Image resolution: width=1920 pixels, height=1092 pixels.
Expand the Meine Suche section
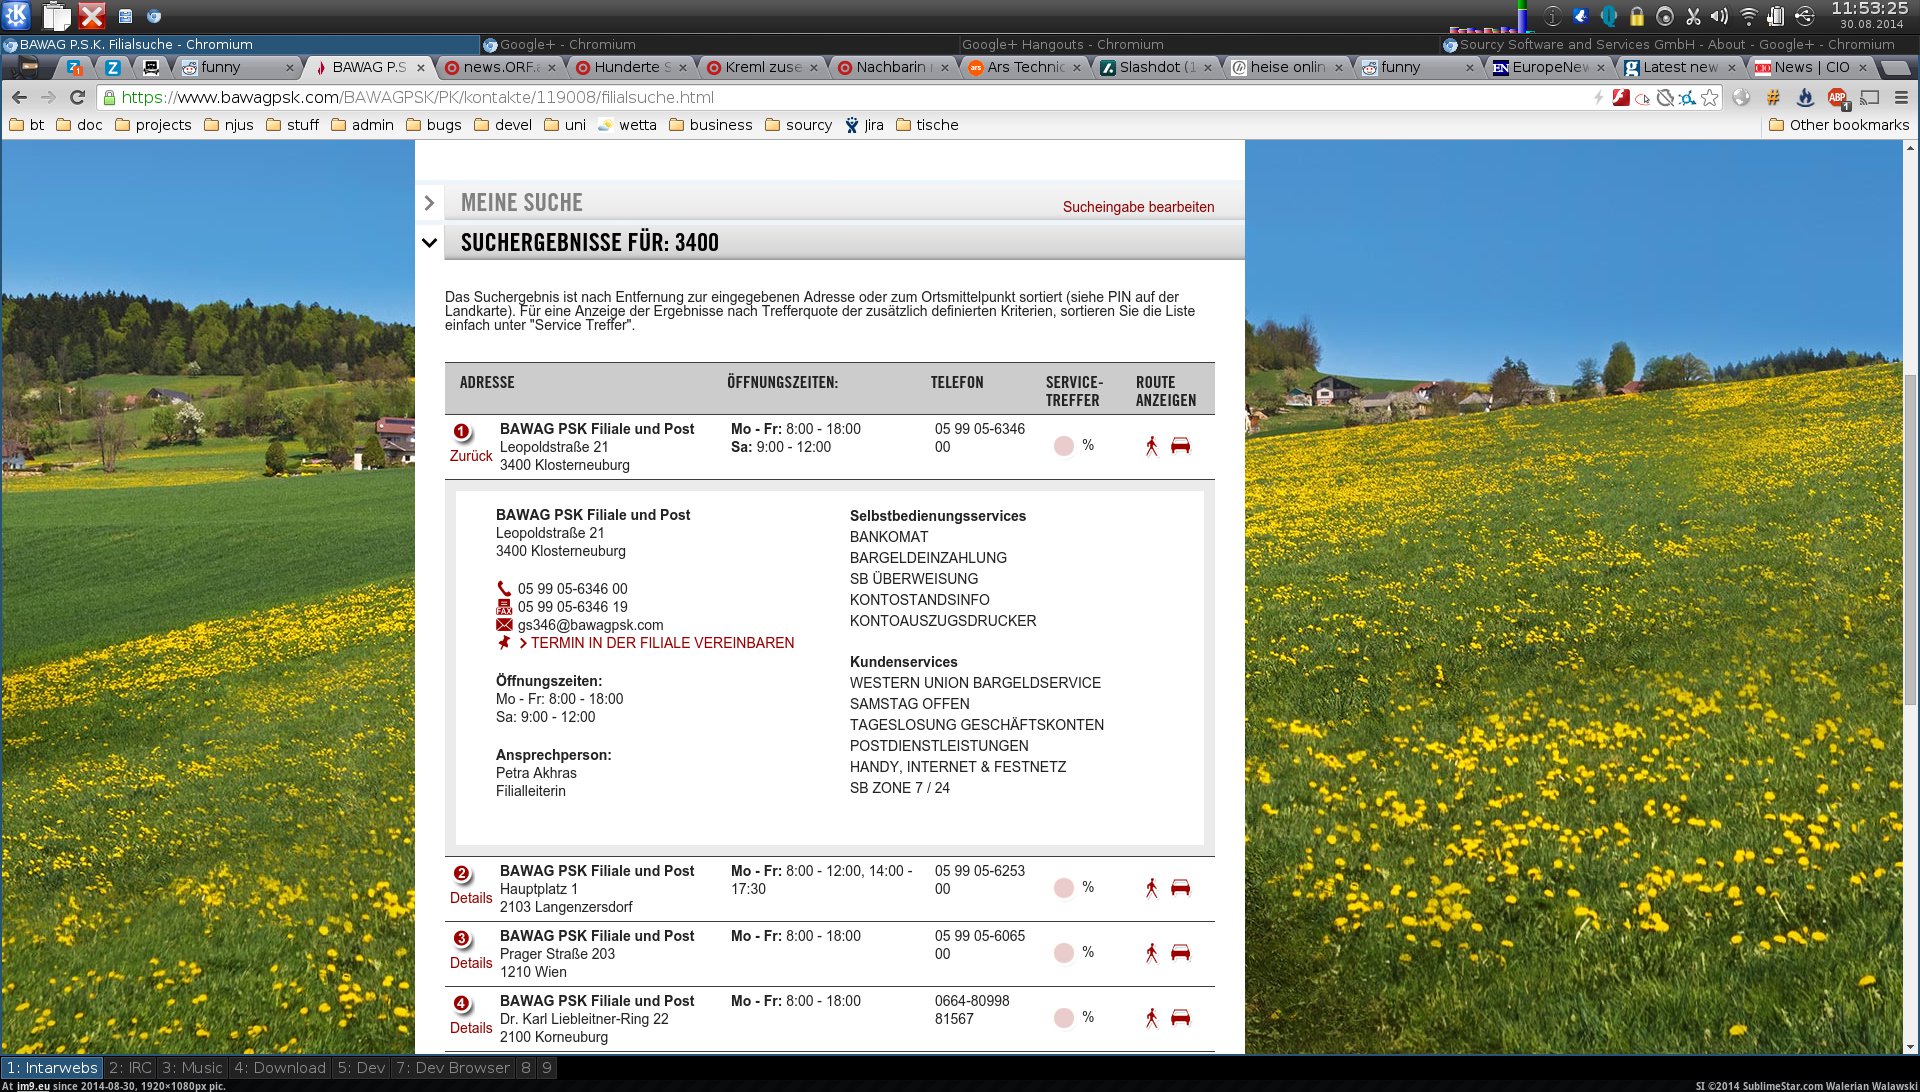pos(430,203)
